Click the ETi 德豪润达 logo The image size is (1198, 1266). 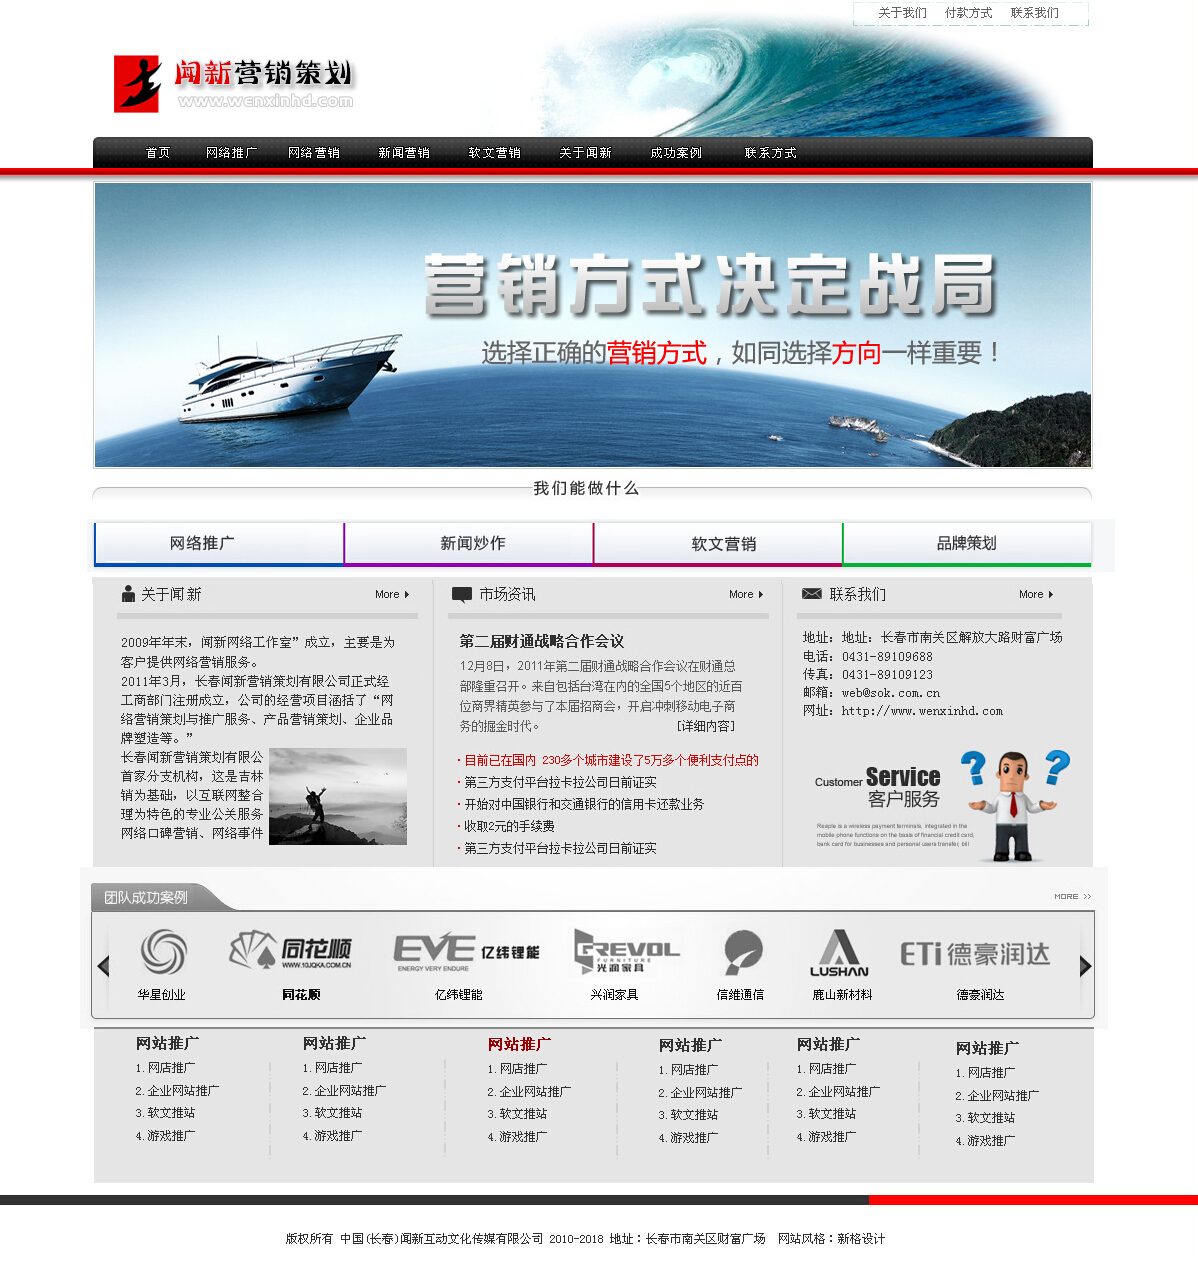tap(975, 954)
